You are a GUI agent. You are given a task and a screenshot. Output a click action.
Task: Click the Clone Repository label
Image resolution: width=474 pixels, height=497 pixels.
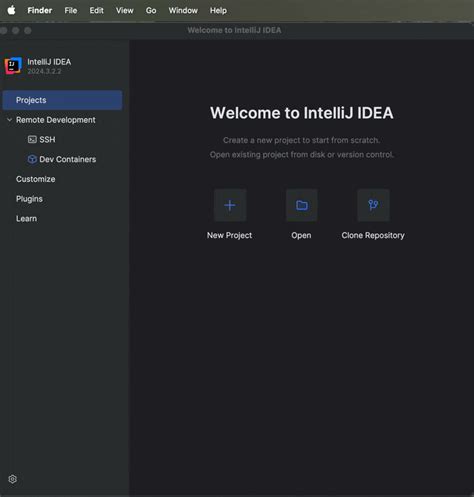click(373, 235)
